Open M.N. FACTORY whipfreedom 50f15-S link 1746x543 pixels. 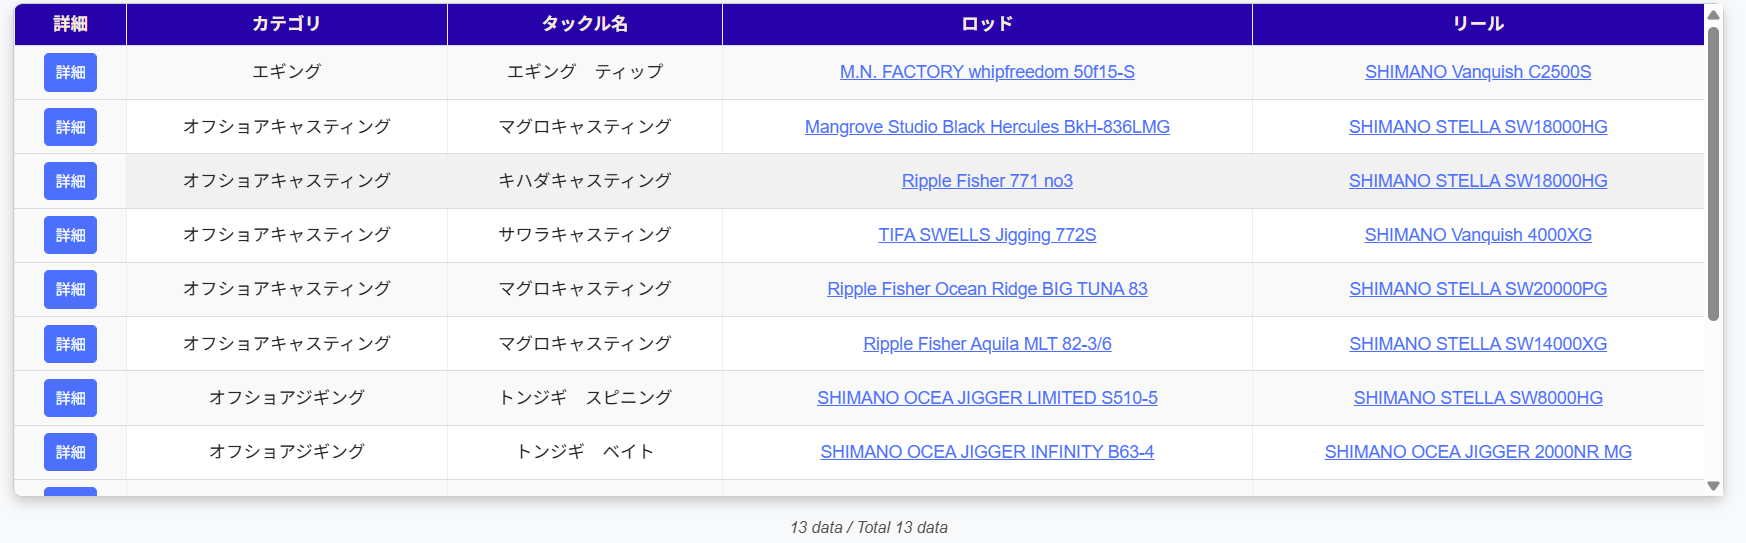coord(986,72)
